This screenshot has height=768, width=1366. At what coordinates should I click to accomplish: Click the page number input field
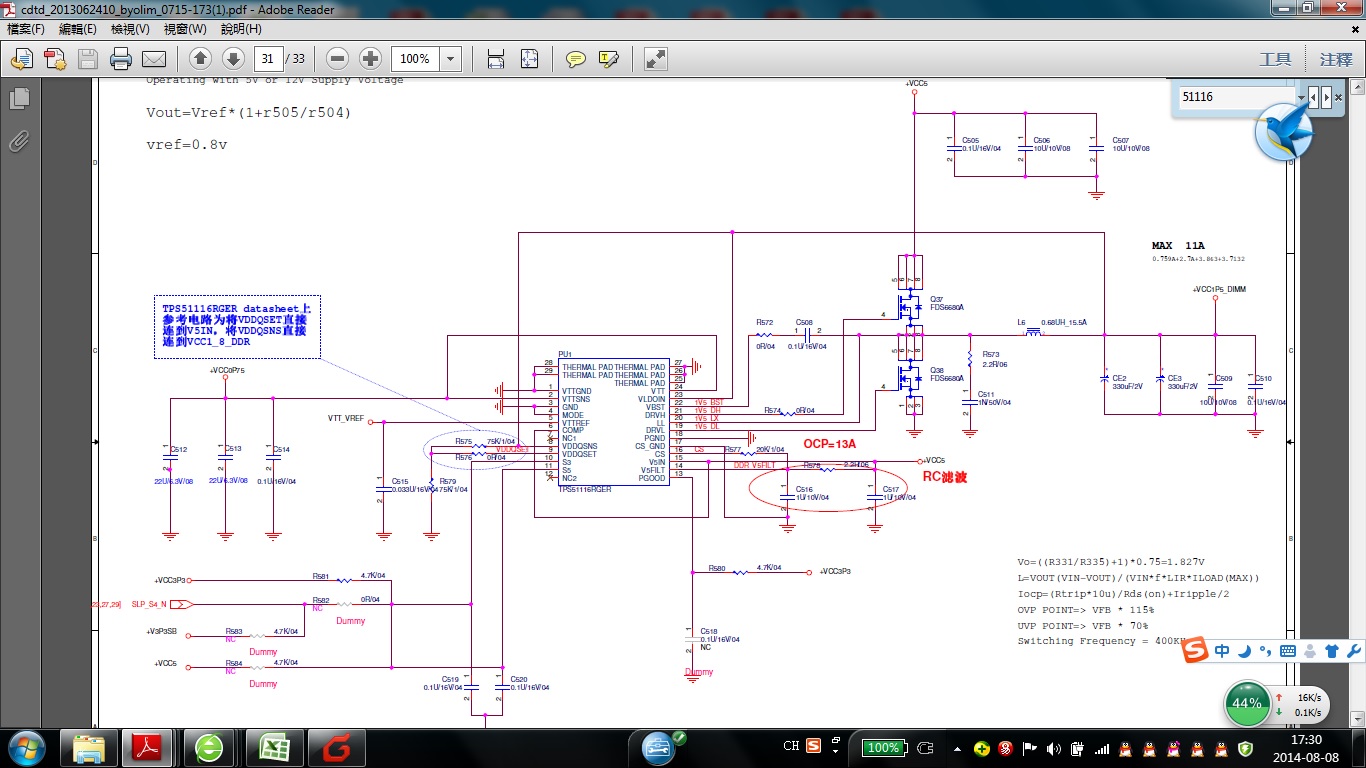268,59
